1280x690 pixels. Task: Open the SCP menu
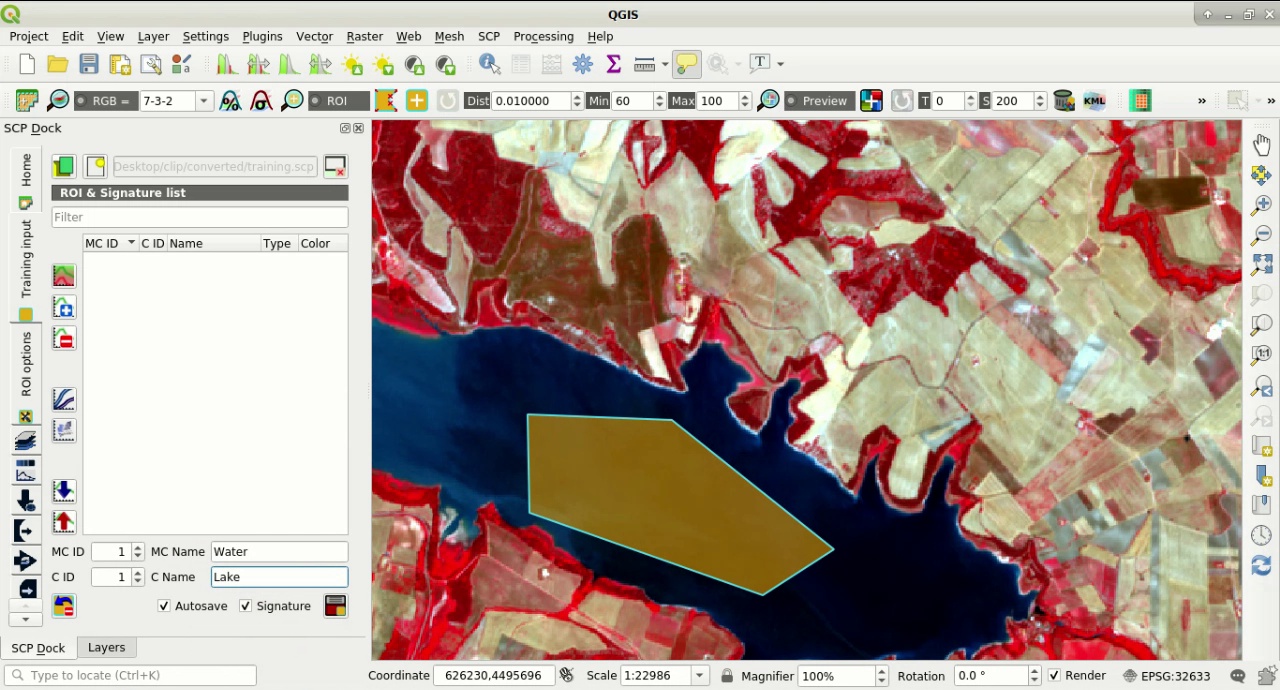(x=488, y=36)
